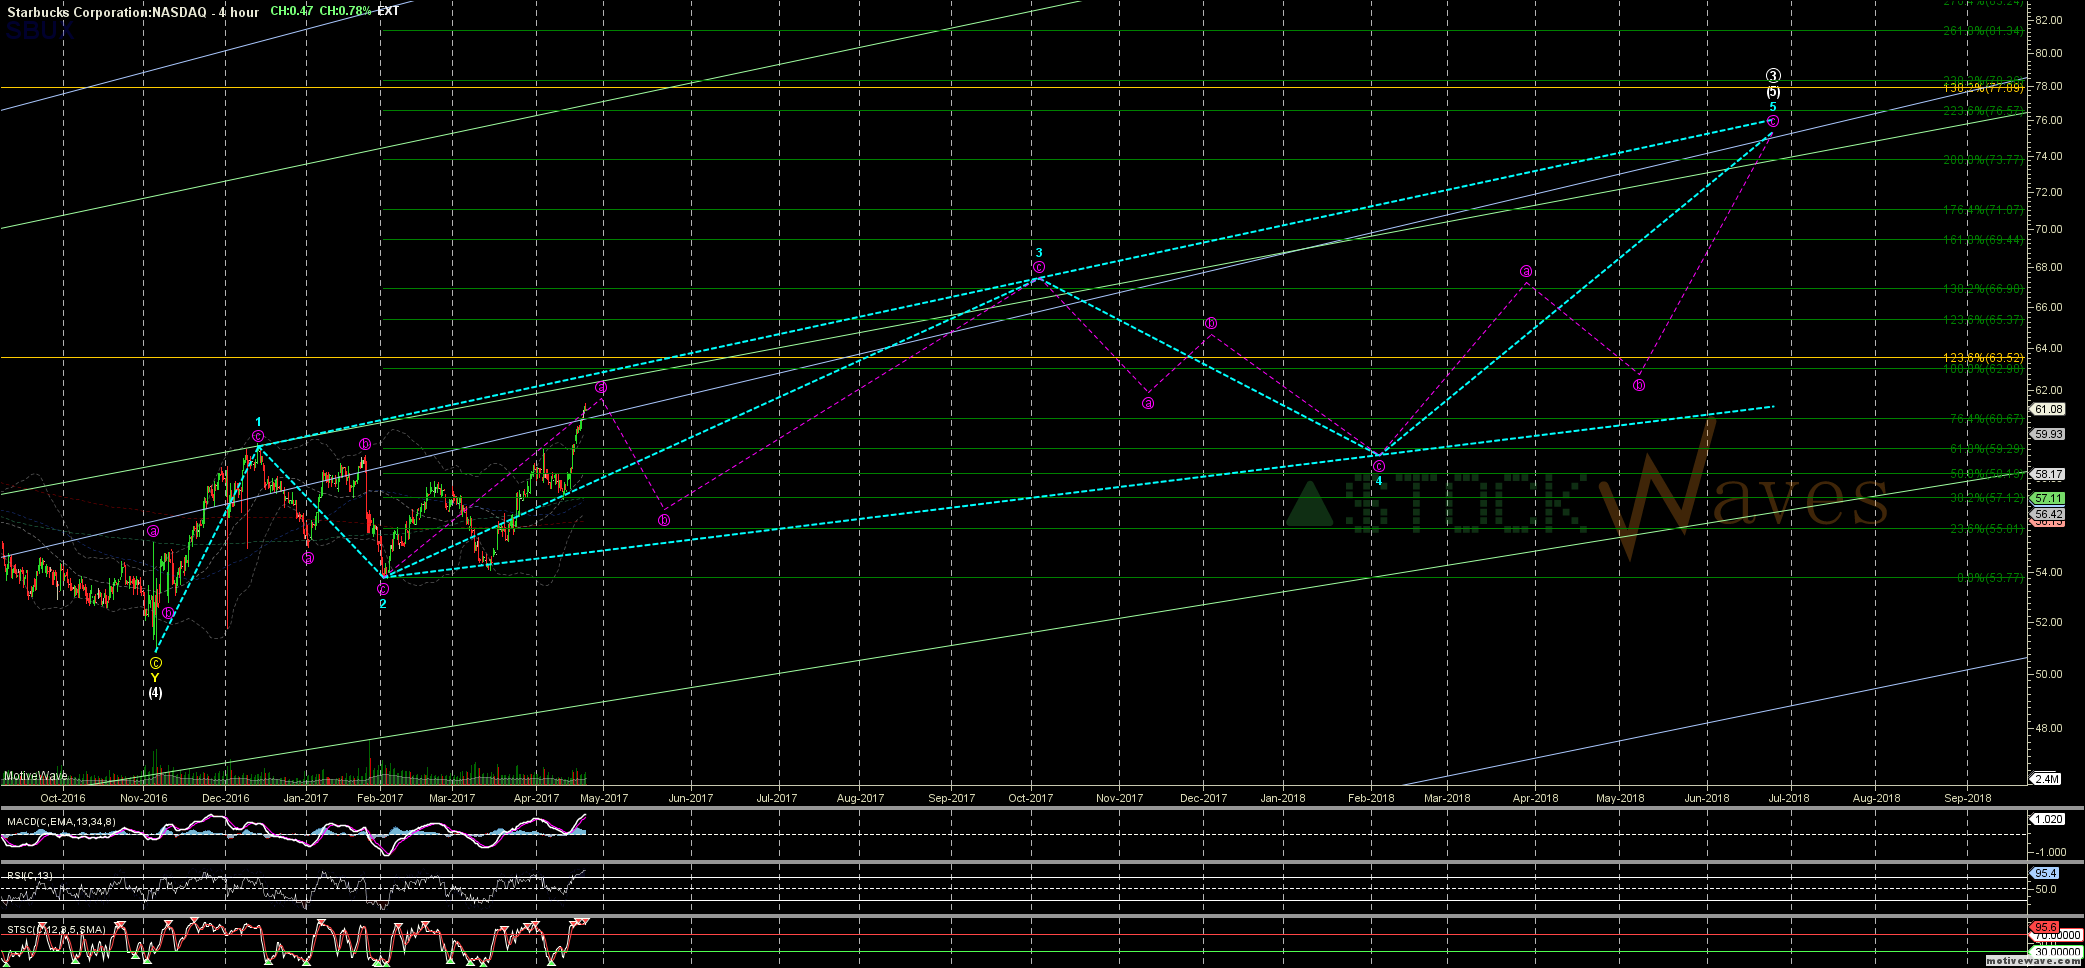The width and height of the screenshot is (2085, 968).
Task: Click the 58.17 price tag on the axis
Action: coord(2049,474)
